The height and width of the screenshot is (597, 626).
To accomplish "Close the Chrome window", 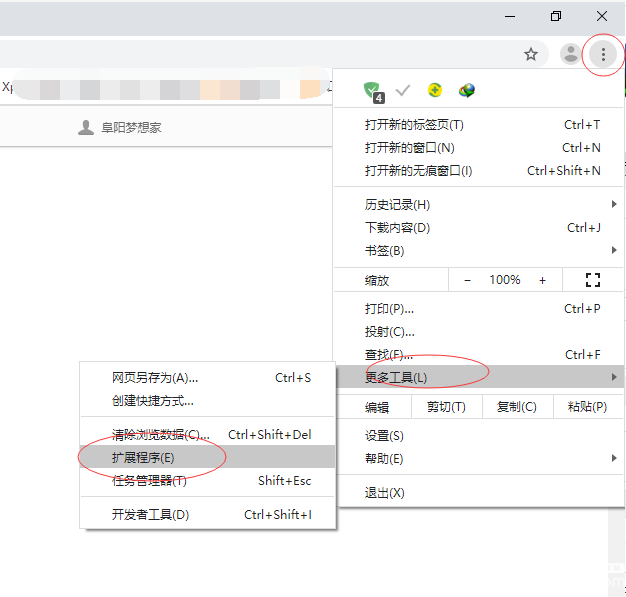I will pyautogui.click(x=602, y=16).
